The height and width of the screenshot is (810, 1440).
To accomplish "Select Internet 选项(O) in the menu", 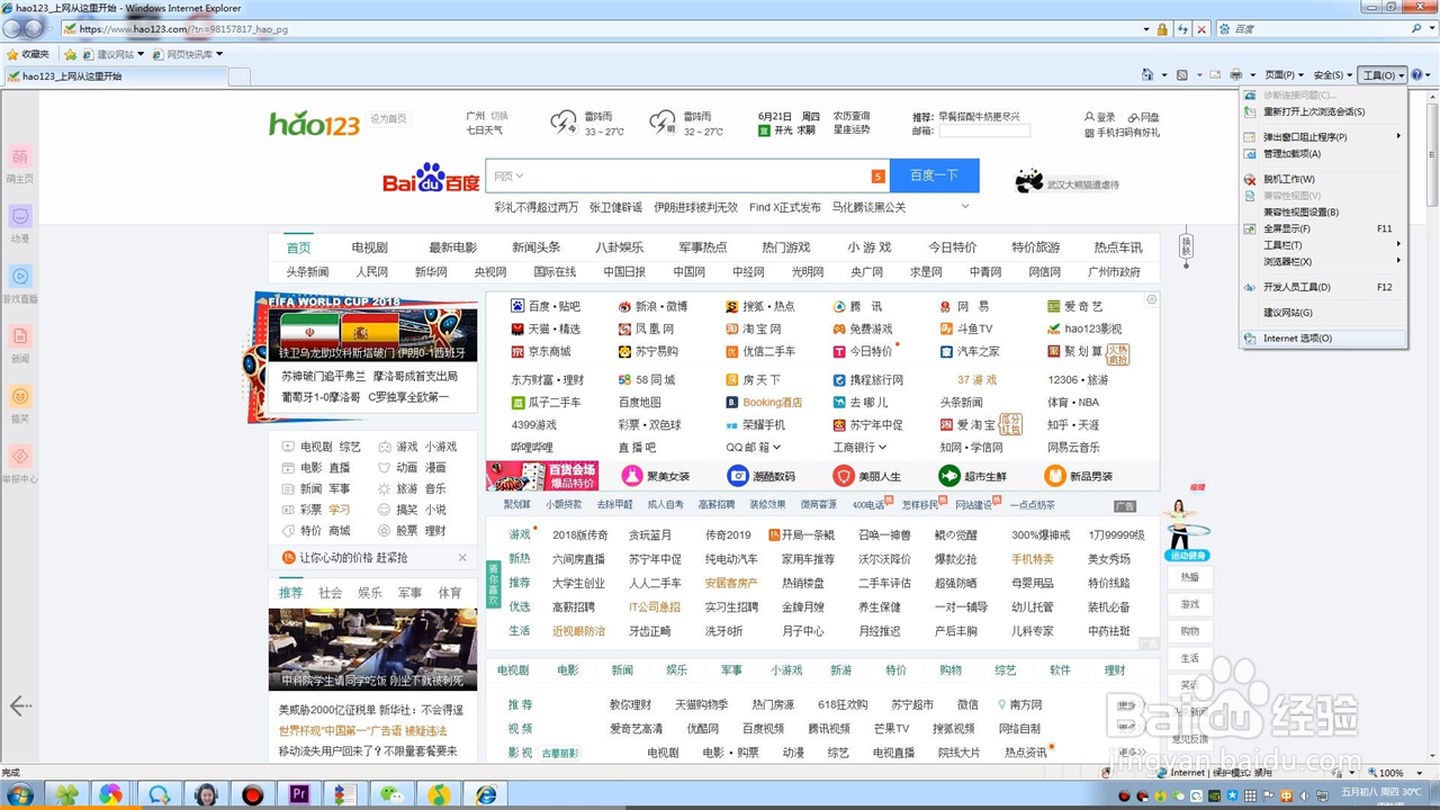I will point(1323,339).
